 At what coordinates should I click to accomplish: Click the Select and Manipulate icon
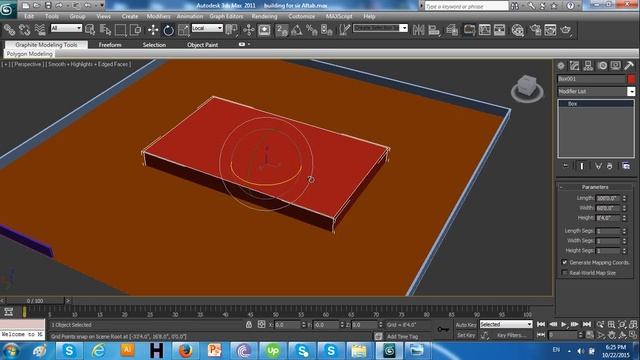249,30
